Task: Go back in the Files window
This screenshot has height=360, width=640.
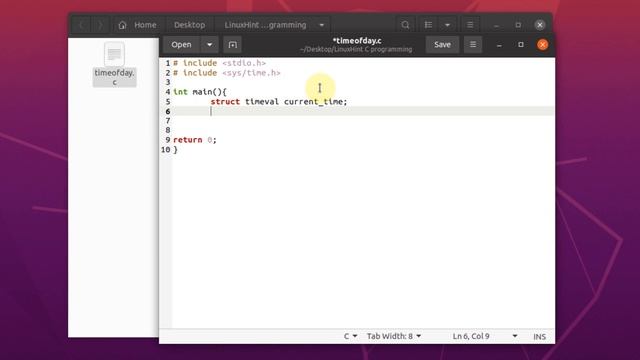Action: (x=82, y=25)
